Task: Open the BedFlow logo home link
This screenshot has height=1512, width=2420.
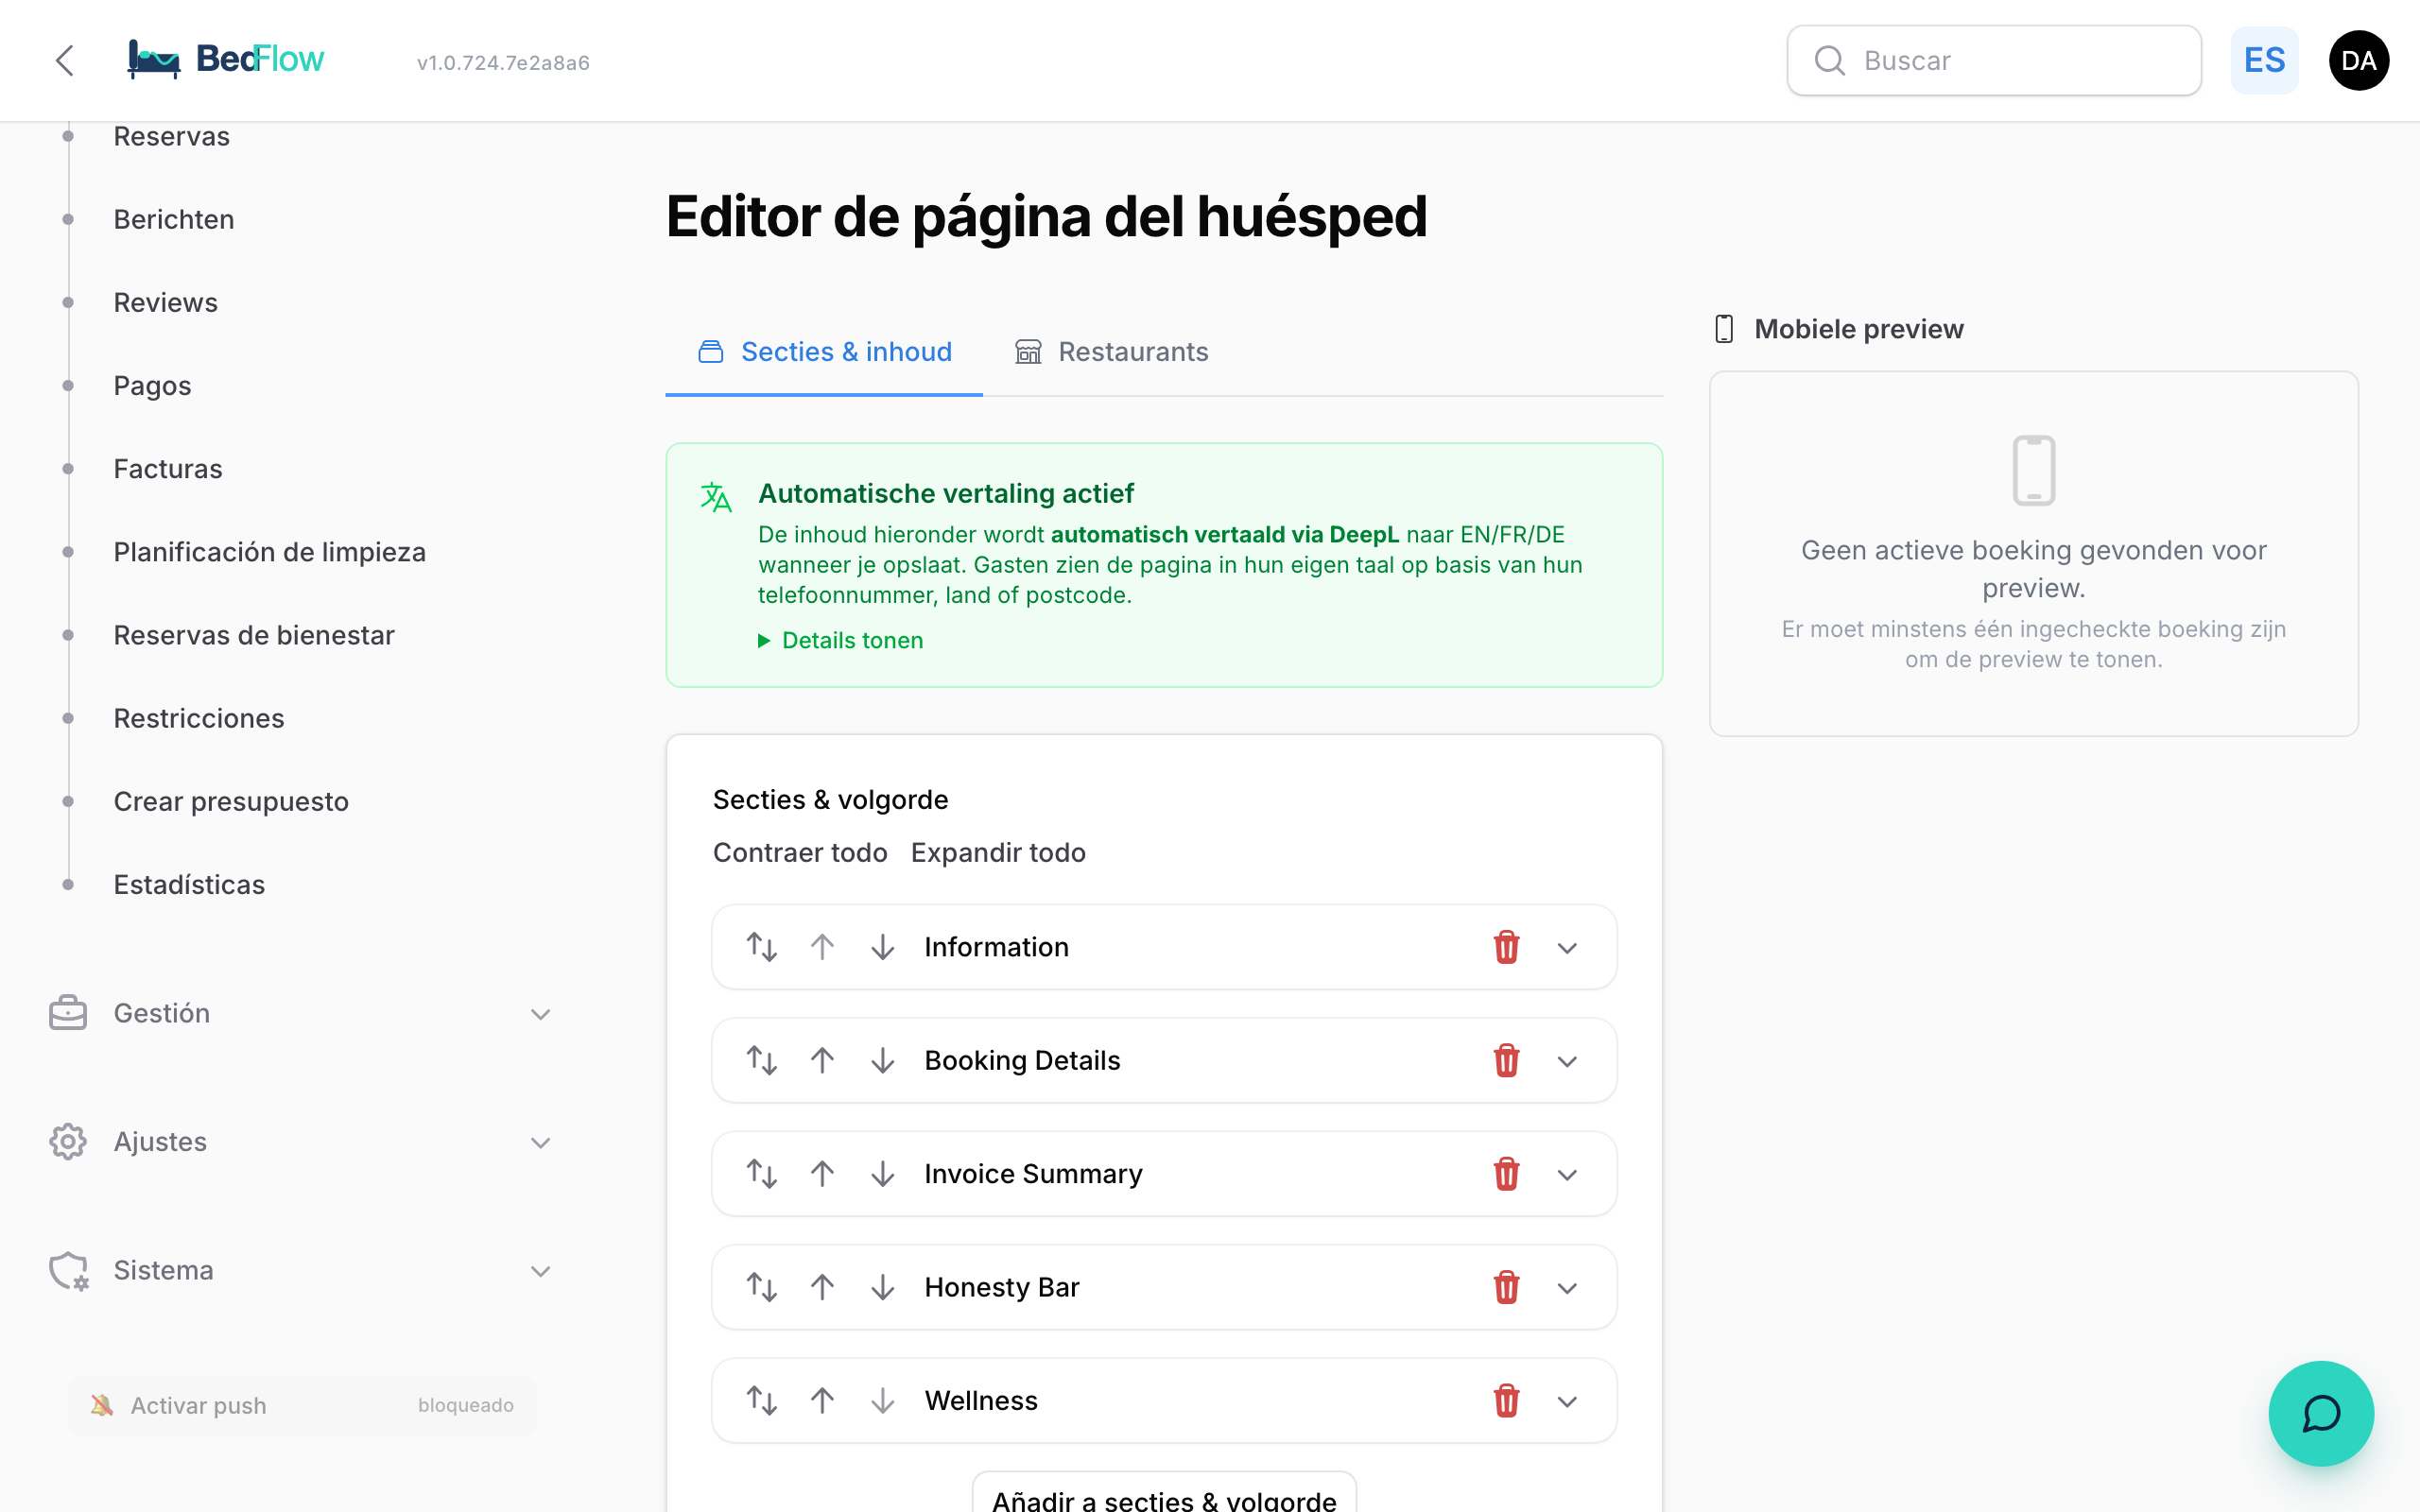Action: [226, 60]
